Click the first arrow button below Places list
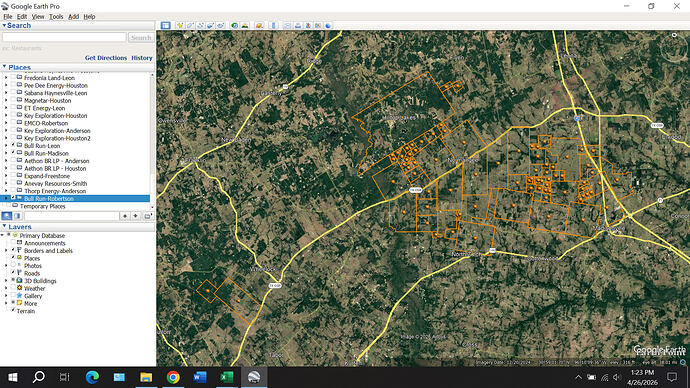This screenshot has height=388, width=690. [125, 216]
